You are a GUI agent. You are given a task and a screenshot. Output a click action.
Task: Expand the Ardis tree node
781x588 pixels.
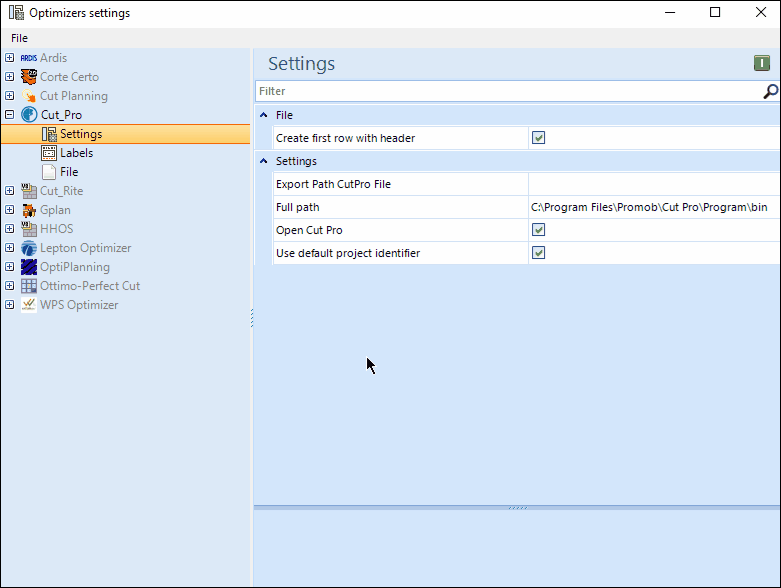(9, 58)
